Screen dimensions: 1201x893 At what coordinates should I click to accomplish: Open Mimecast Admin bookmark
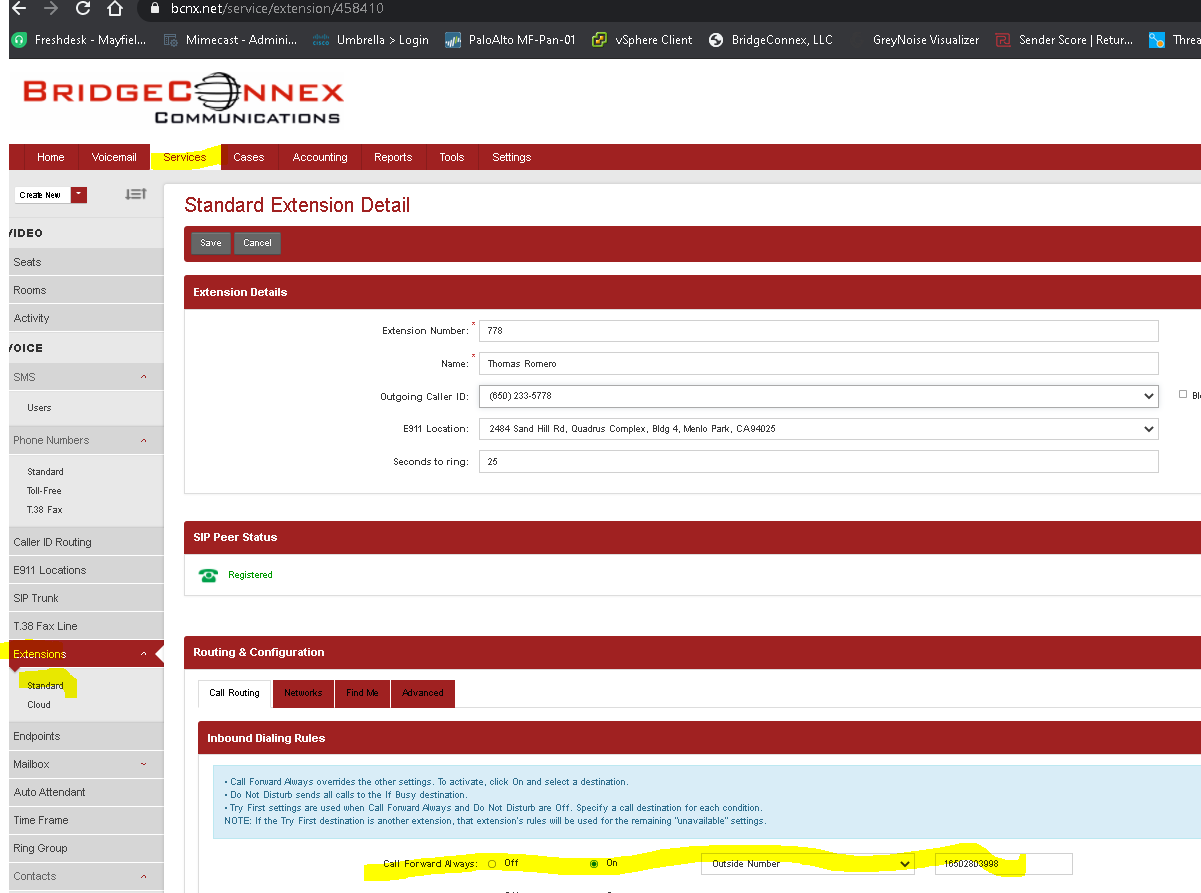230,40
